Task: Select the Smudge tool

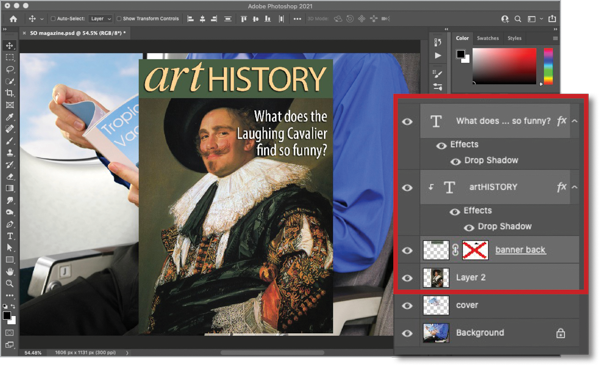Action: 10,200
